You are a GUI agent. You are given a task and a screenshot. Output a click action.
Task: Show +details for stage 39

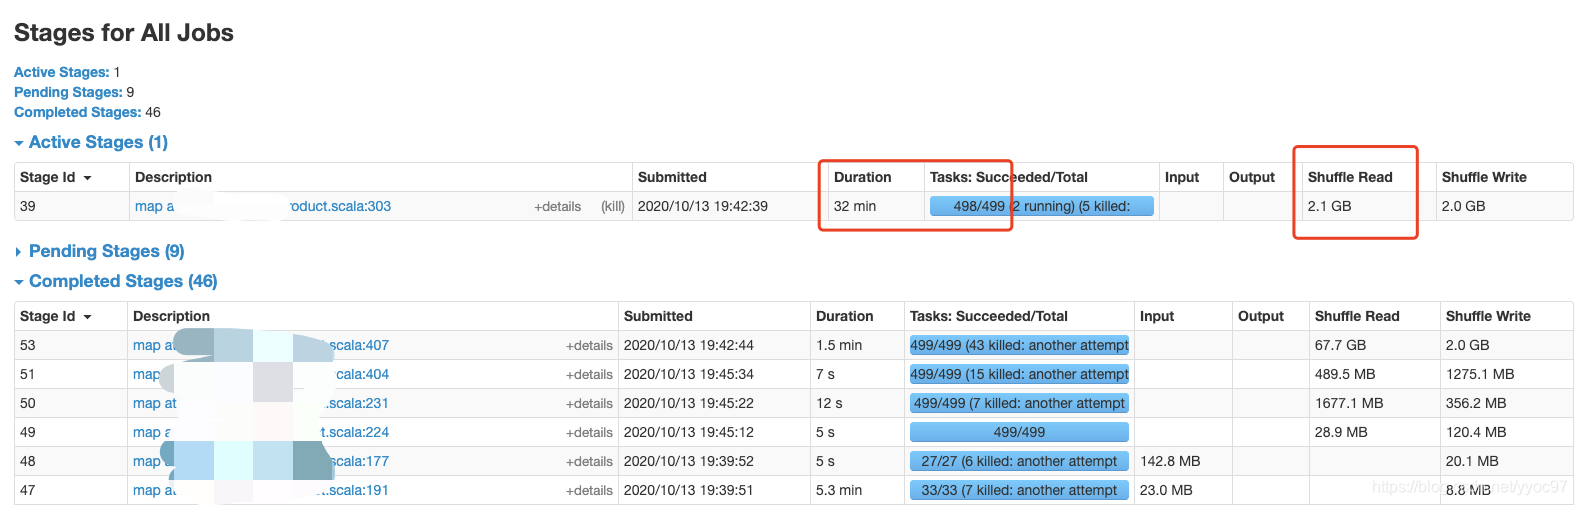click(x=557, y=207)
